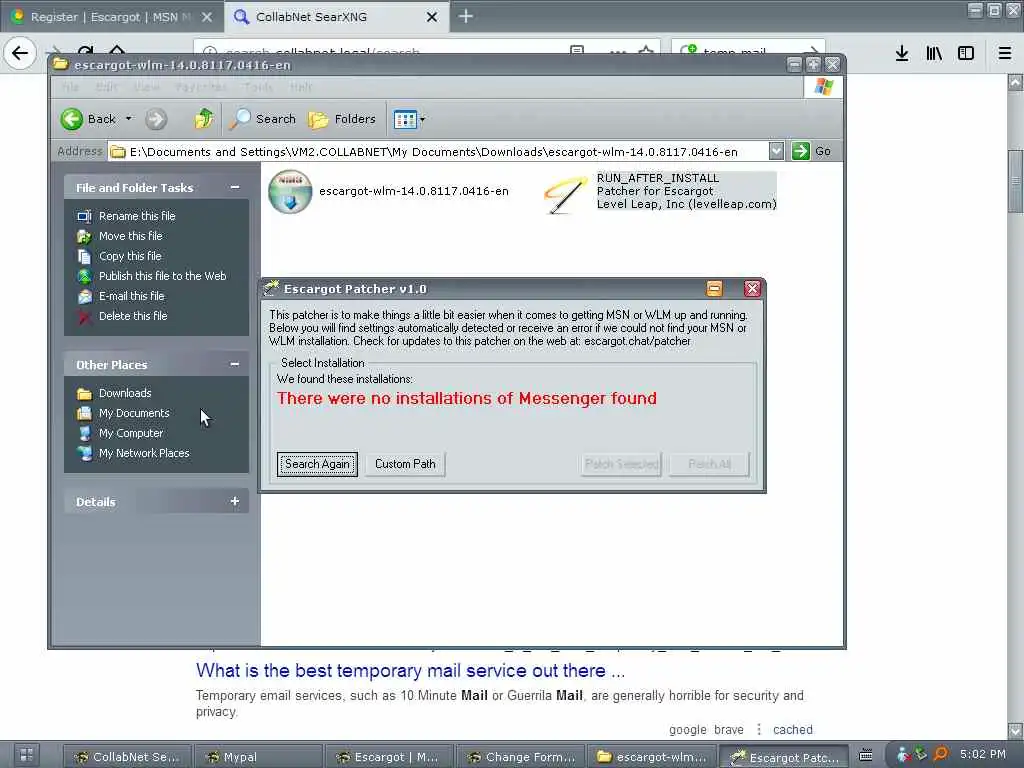Minimize the Escargot Patcher dialog
Viewport: 1024px width, 768px height.
tap(714, 289)
